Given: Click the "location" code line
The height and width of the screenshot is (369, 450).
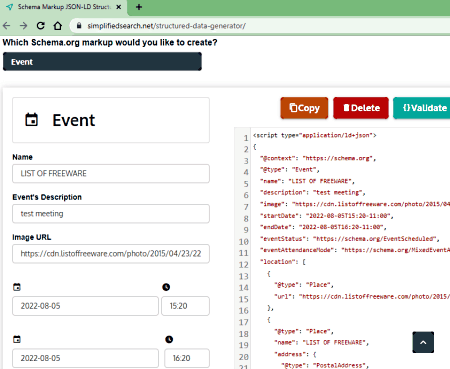Looking at the screenshot, I should click(x=283, y=262).
